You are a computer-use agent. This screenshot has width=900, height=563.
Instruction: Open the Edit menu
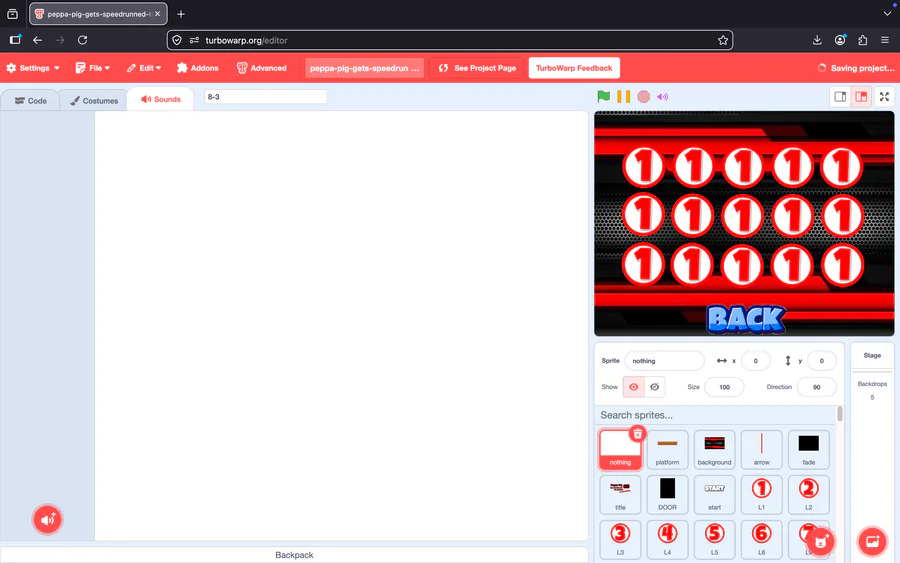[143, 68]
